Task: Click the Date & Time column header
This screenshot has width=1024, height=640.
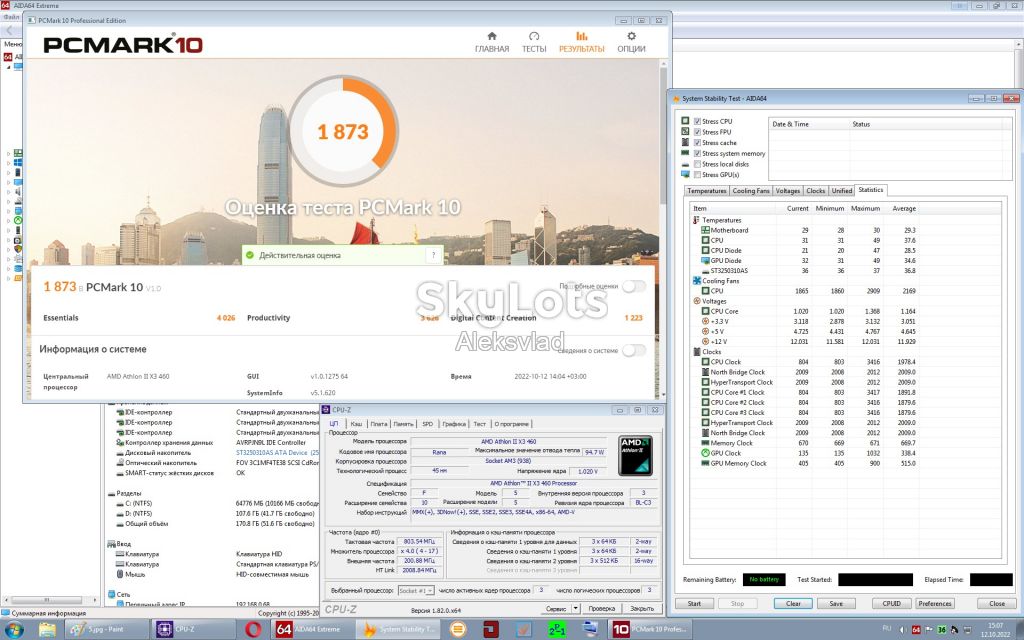Action: pyautogui.click(x=810, y=124)
